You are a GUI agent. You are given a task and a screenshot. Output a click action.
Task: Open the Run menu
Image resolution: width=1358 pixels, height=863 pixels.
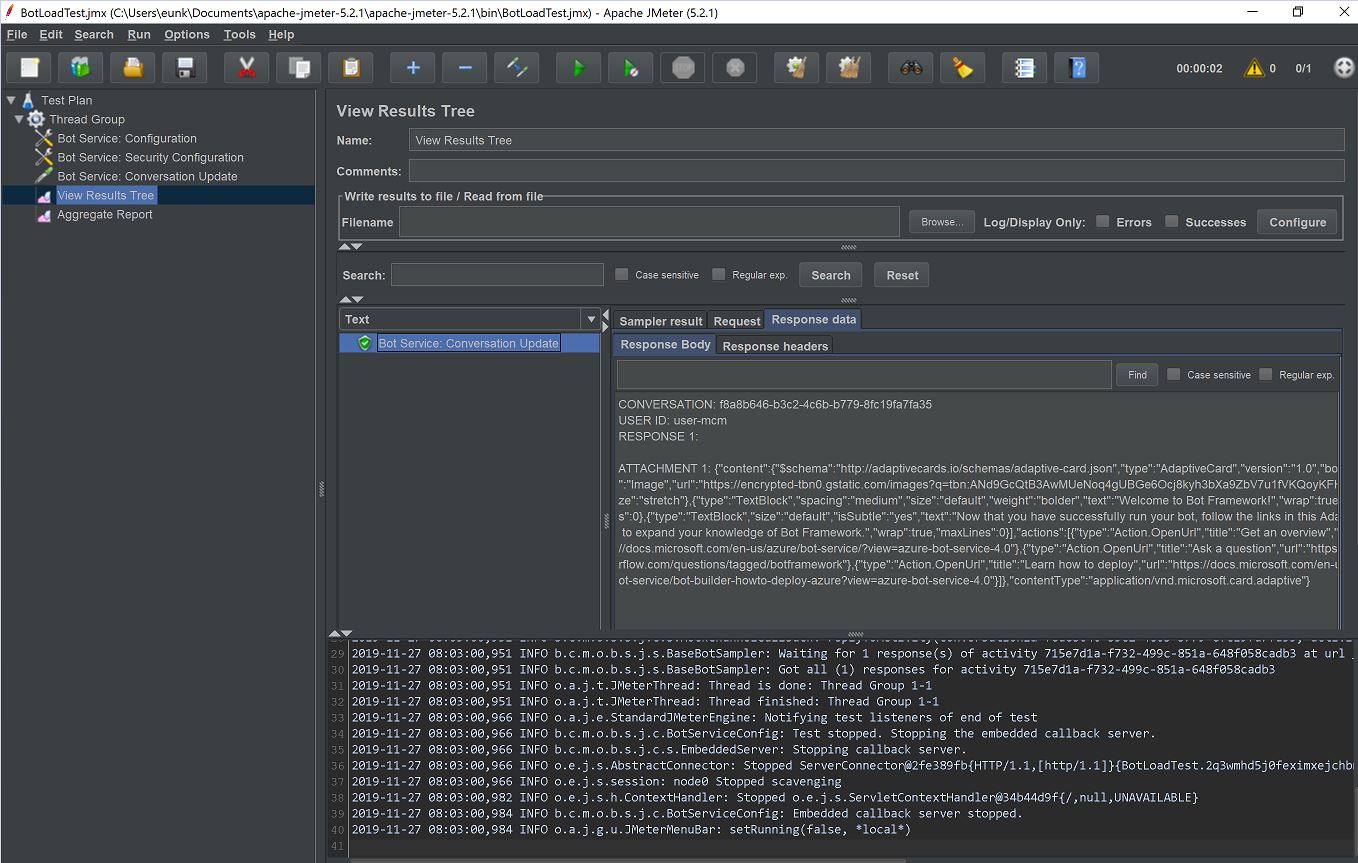point(139,34)
